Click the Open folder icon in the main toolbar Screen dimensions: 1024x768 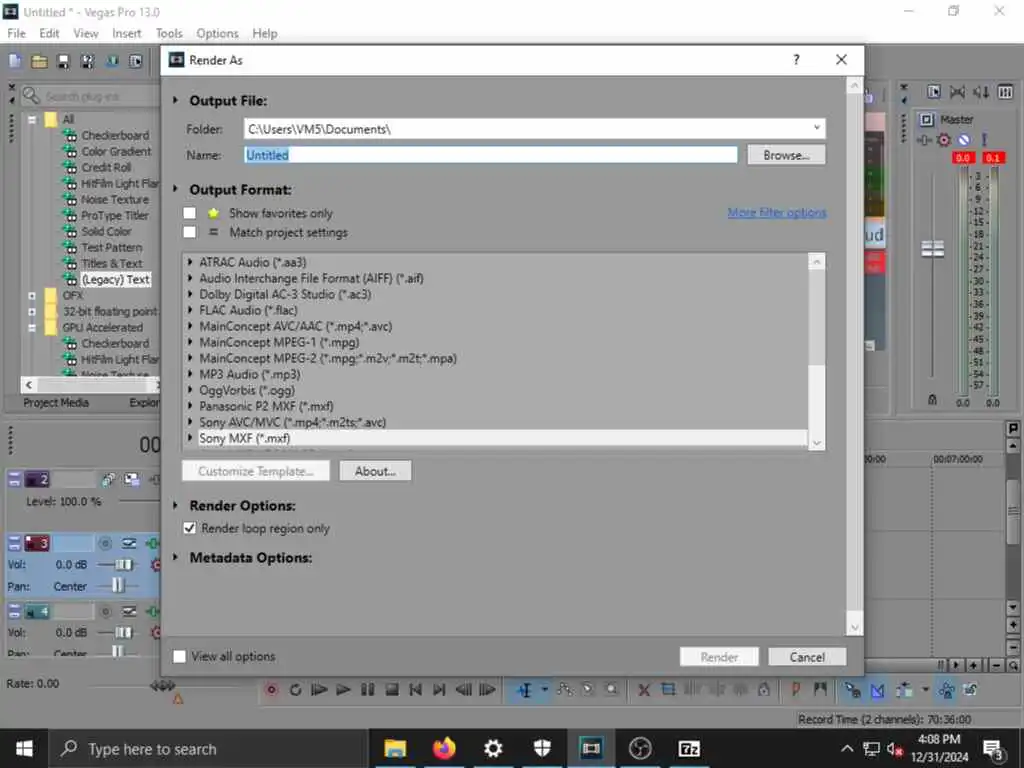click(39, 61)
